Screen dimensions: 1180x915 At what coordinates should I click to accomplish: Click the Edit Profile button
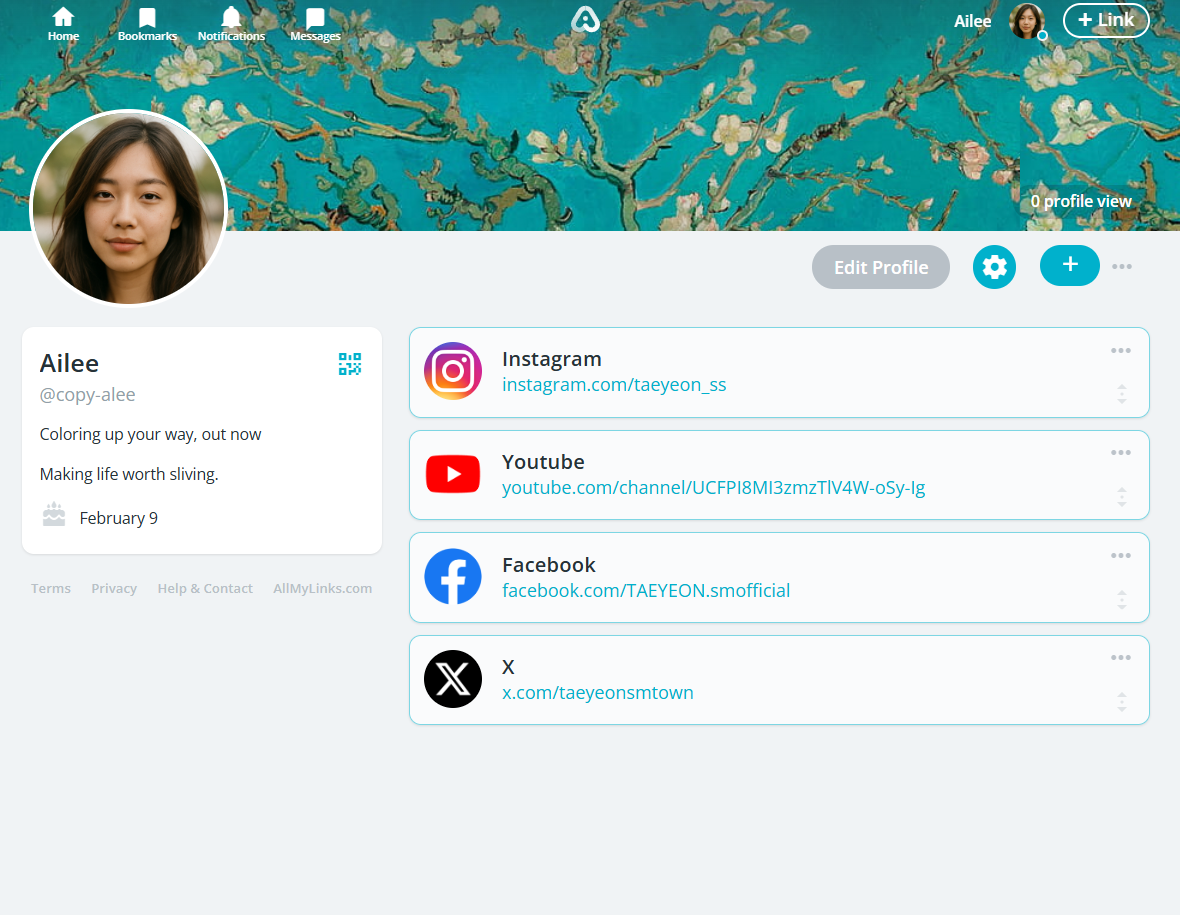pos(880,267)
